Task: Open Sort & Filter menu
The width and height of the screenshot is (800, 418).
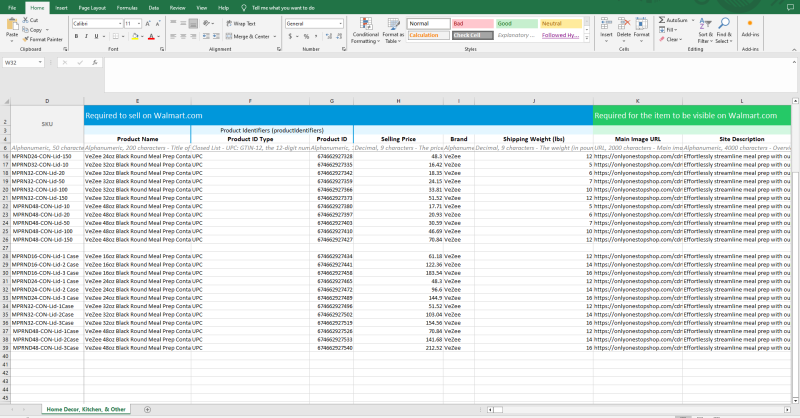Action: pyautogui.click(x=705, y=31)
